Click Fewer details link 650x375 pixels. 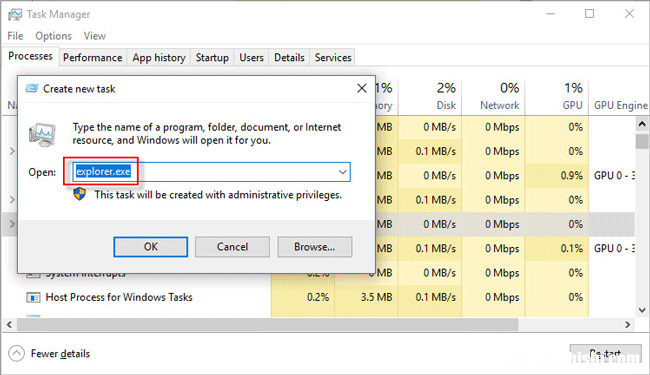(x=60, y=354)
